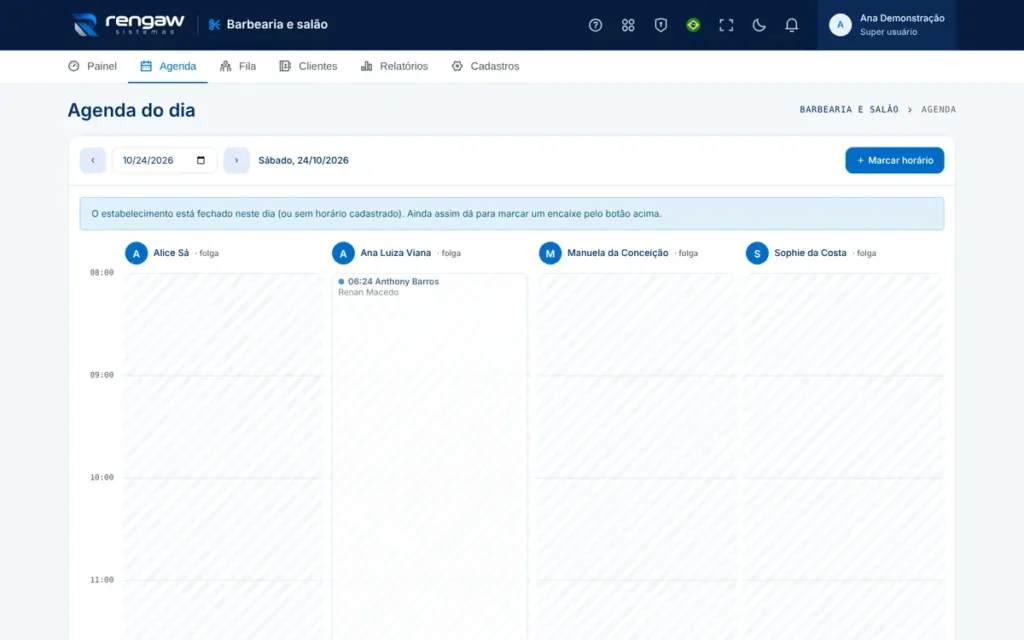Click the AGENDA breadcrumb text

click(x=938, y=110)
